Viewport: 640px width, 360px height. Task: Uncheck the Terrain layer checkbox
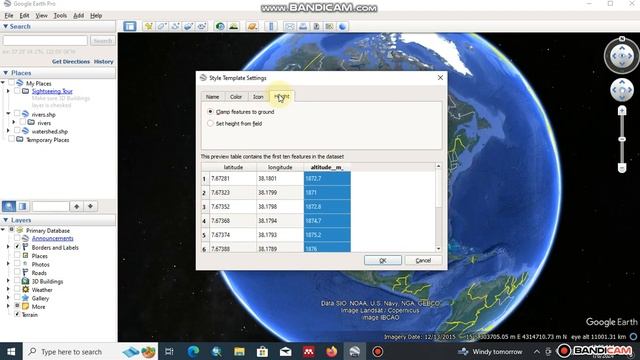17,314
